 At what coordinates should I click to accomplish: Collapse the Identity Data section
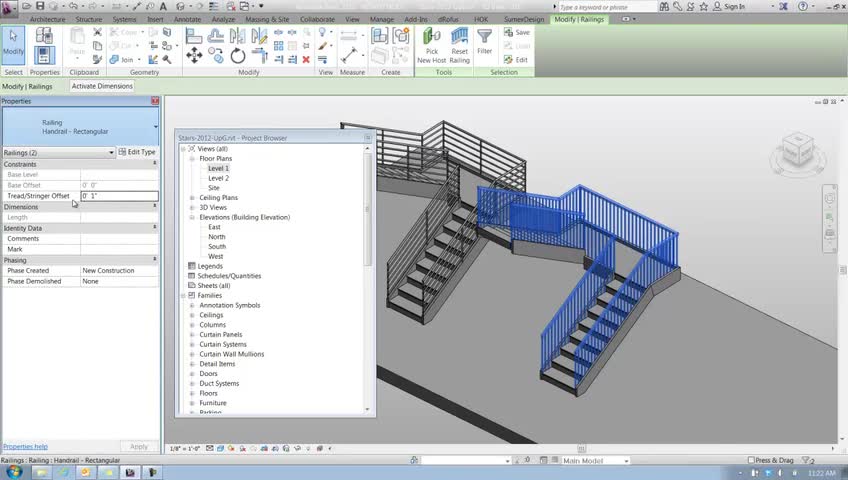[154, 228]
